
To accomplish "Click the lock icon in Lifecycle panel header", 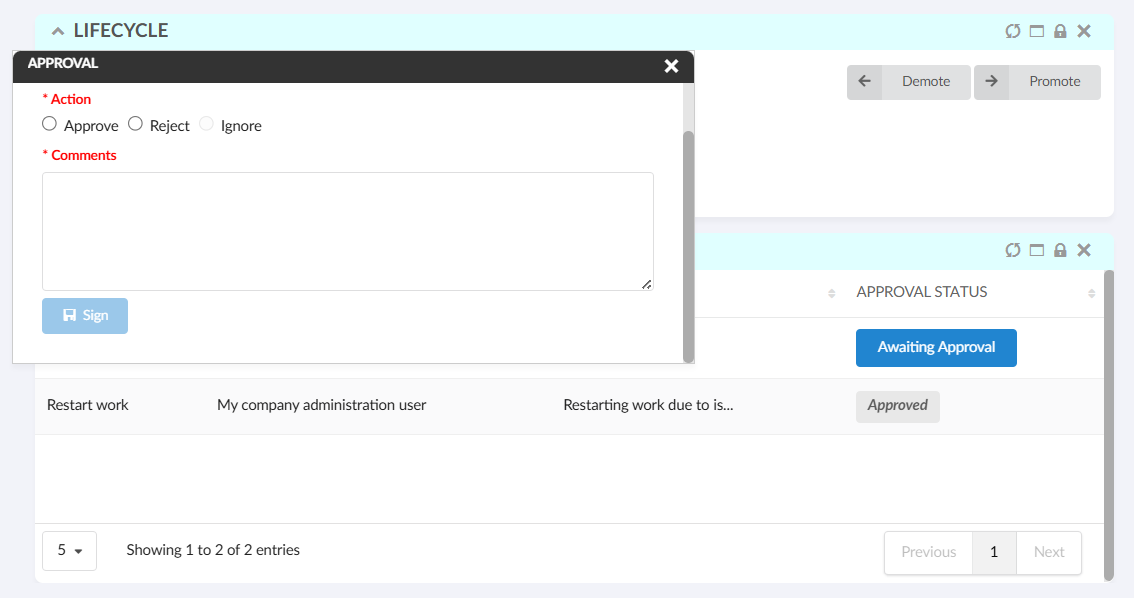I will pos(1060,31).
